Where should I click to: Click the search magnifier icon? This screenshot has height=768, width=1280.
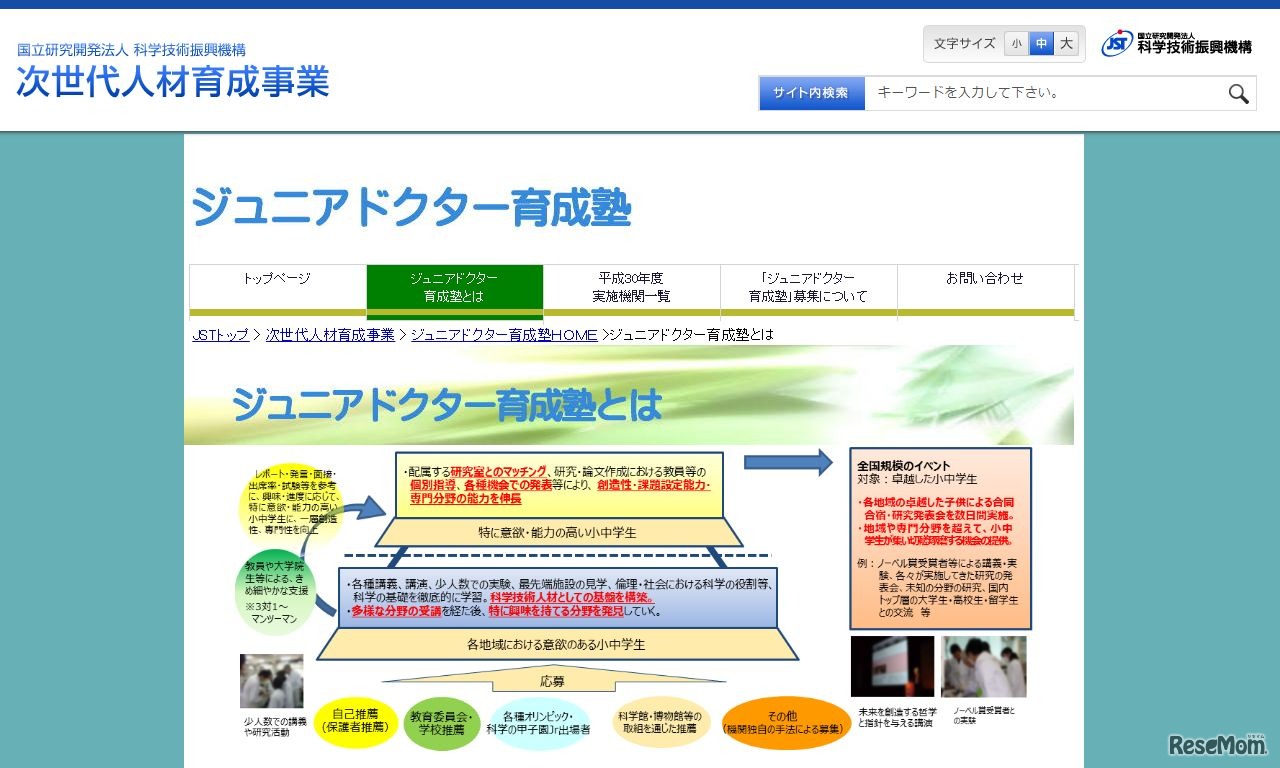pyautogui.click(x=1238, y=93)
